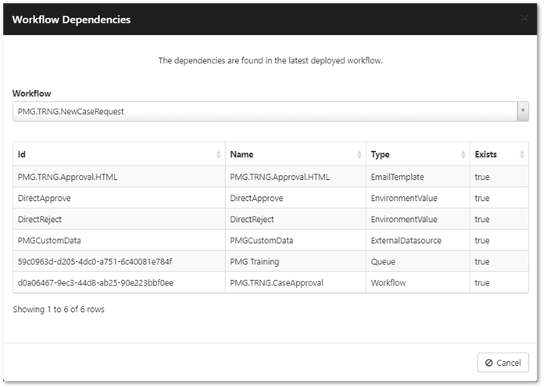Click the EmailTemplate type cell

(418, 177)
